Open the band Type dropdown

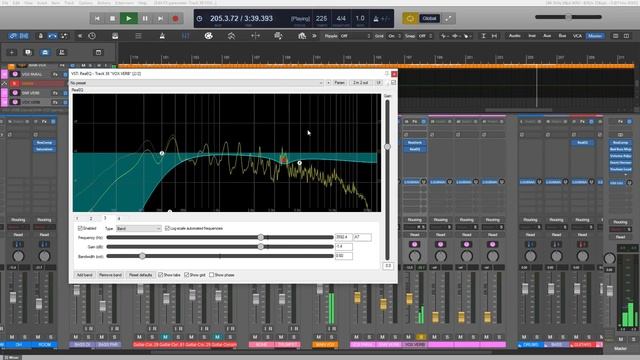(x=139, y=229)
